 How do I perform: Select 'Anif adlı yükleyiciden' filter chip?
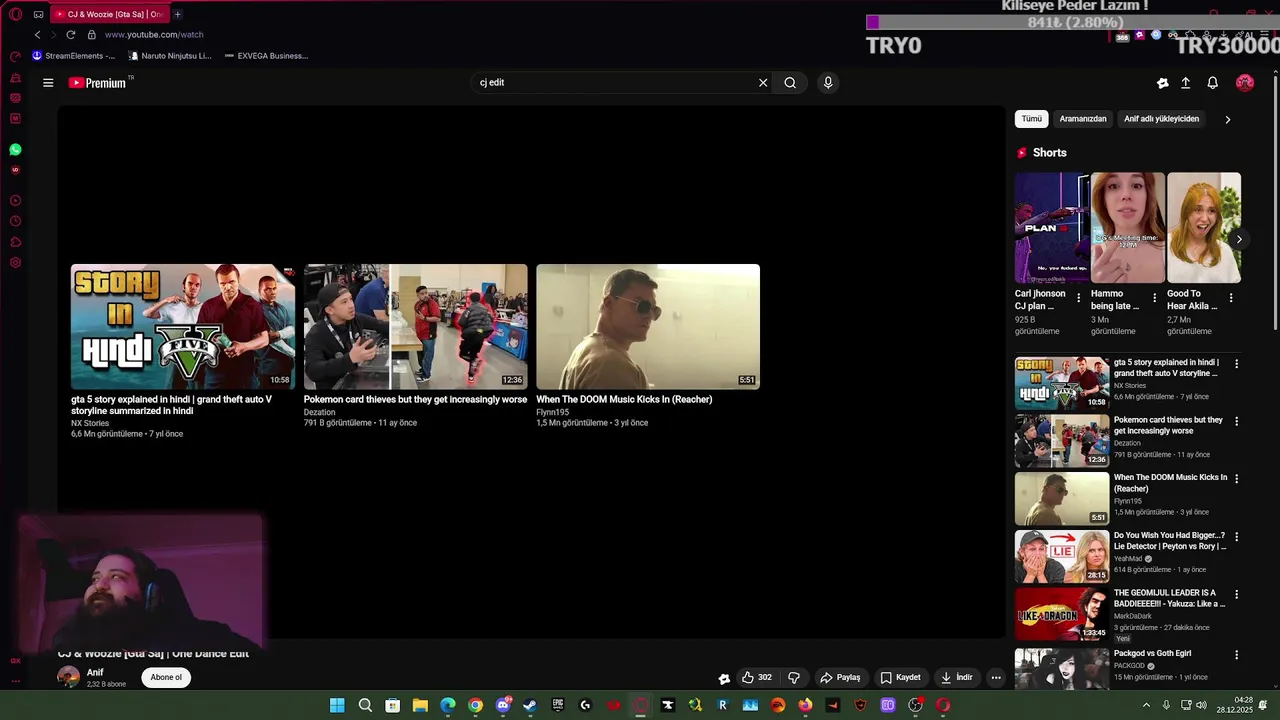pos(1161,119)
